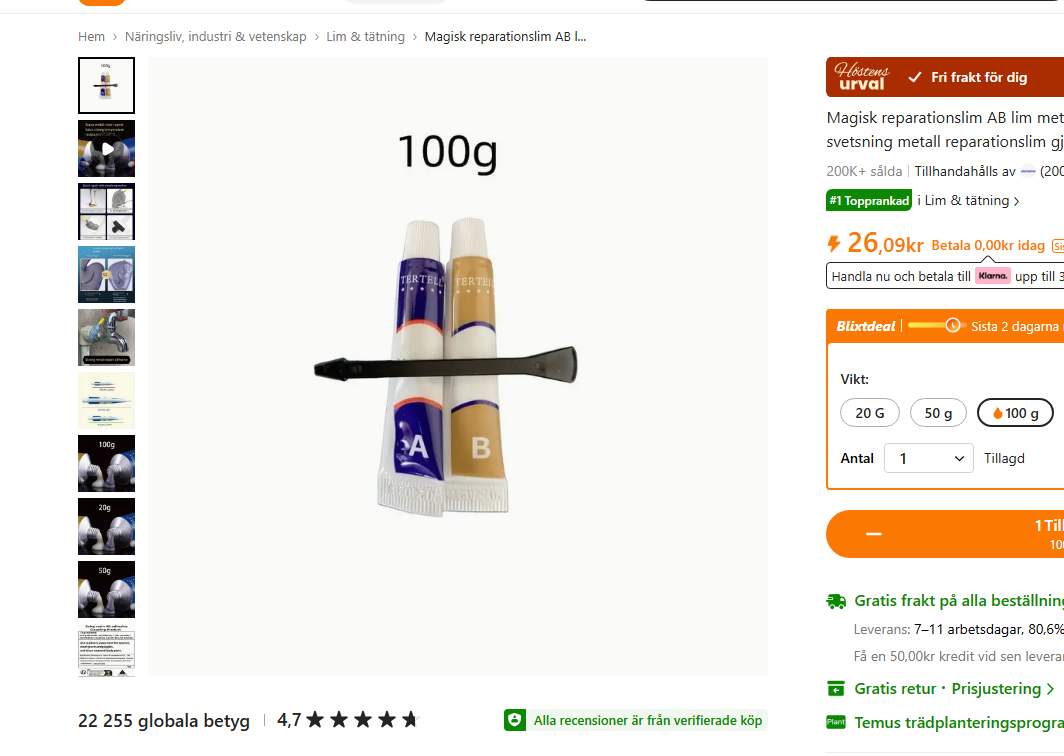Open the Lim & tätning breadcrumb link
The width and height of the screenshot is (1064, 756).
coord(366,37)
